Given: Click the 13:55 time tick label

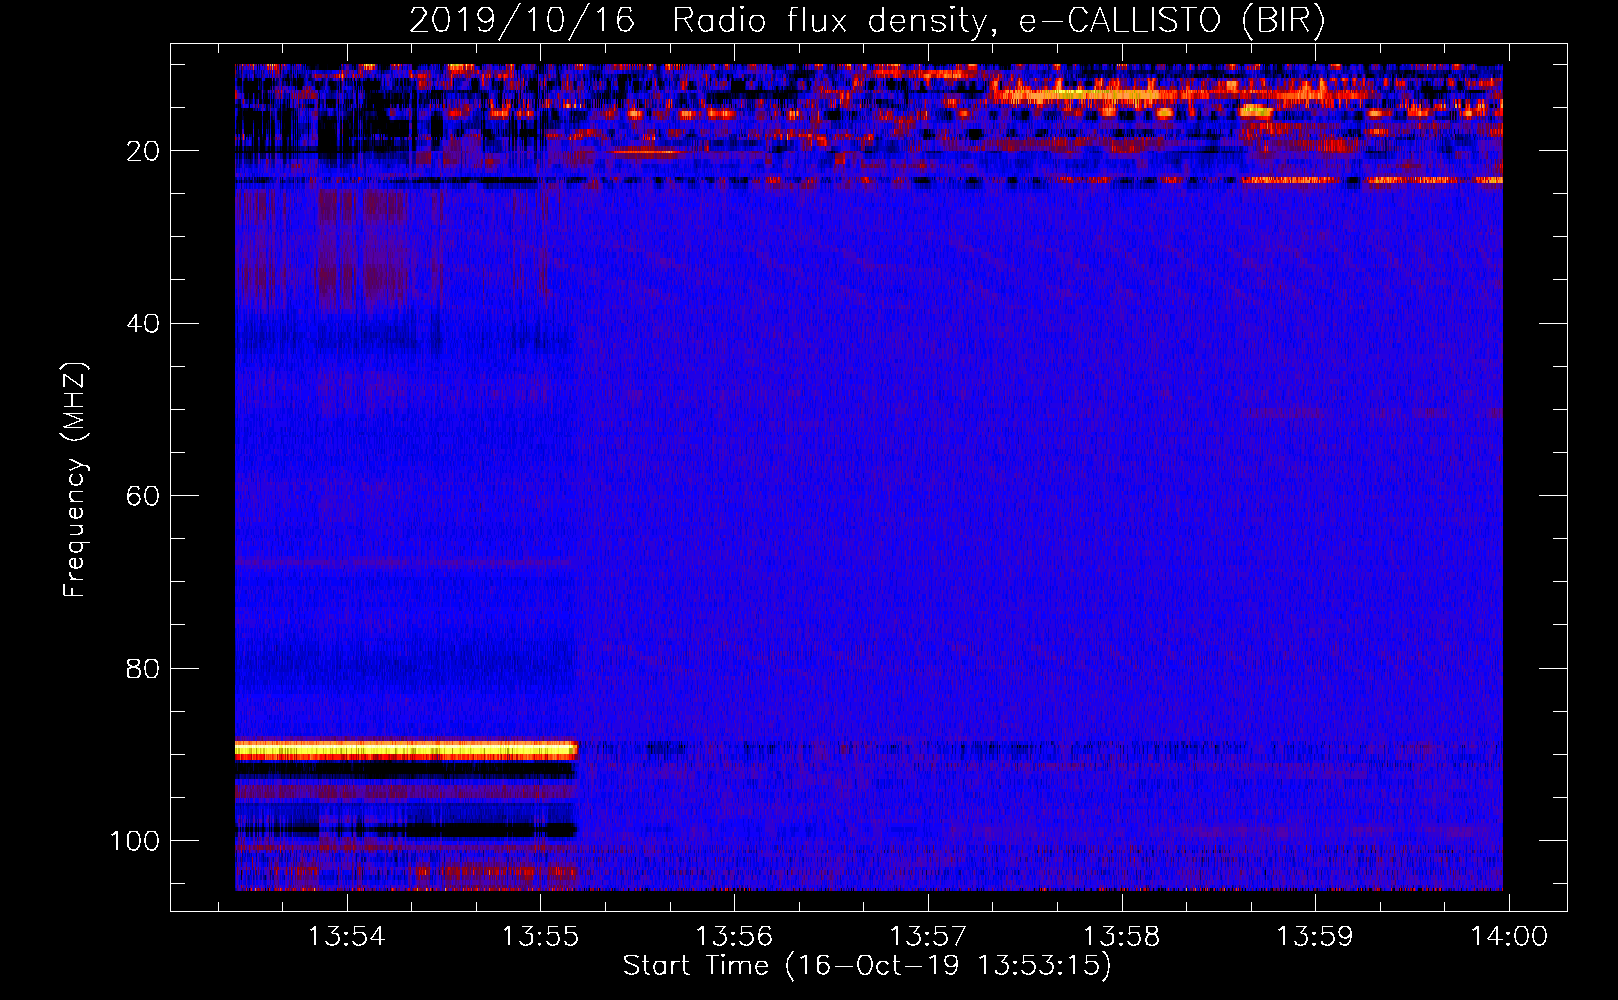Looking at the screenshot, I should 540,937.
